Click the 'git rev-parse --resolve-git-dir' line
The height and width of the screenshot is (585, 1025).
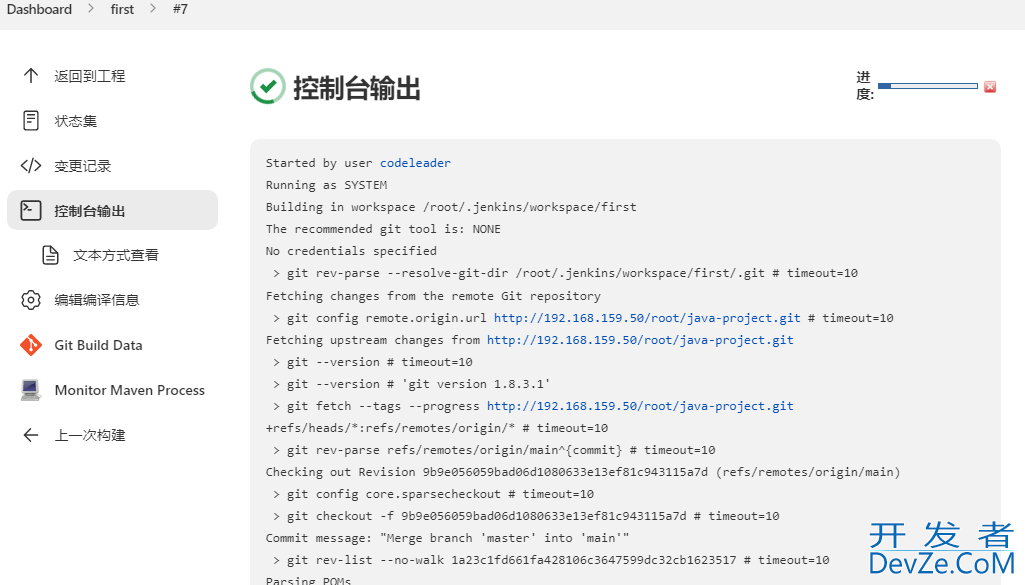[x=565, y=273]
